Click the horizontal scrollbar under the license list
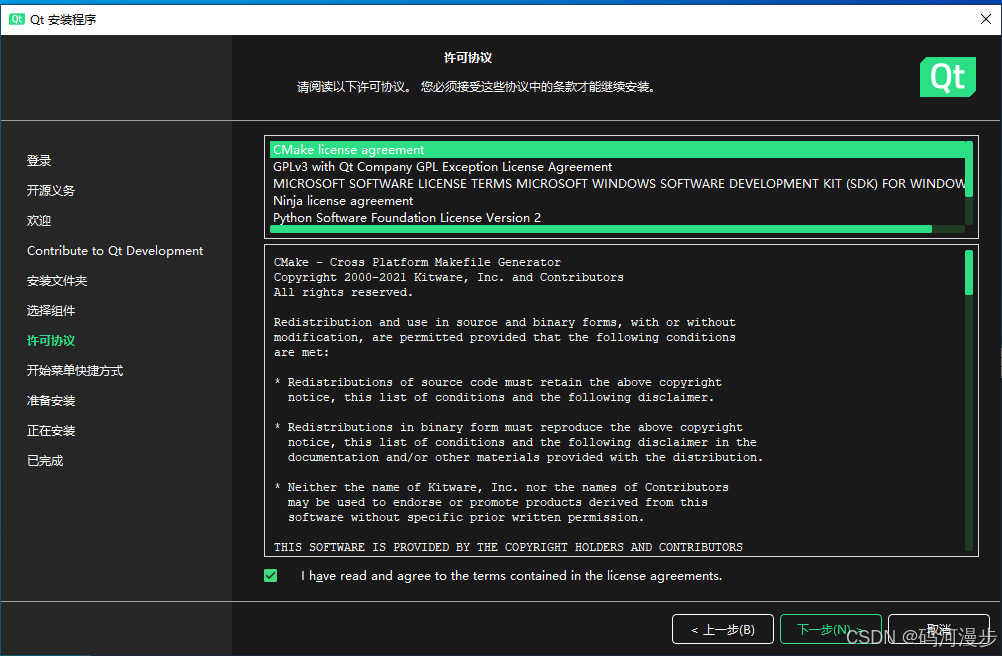1002x656 pixels. pos(600,229)
